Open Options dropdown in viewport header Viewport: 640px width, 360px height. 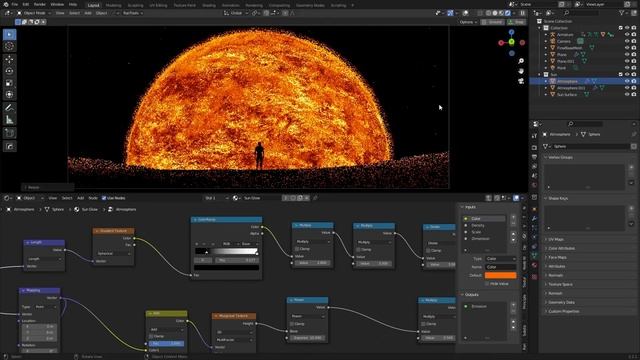(x=468, y=22)
